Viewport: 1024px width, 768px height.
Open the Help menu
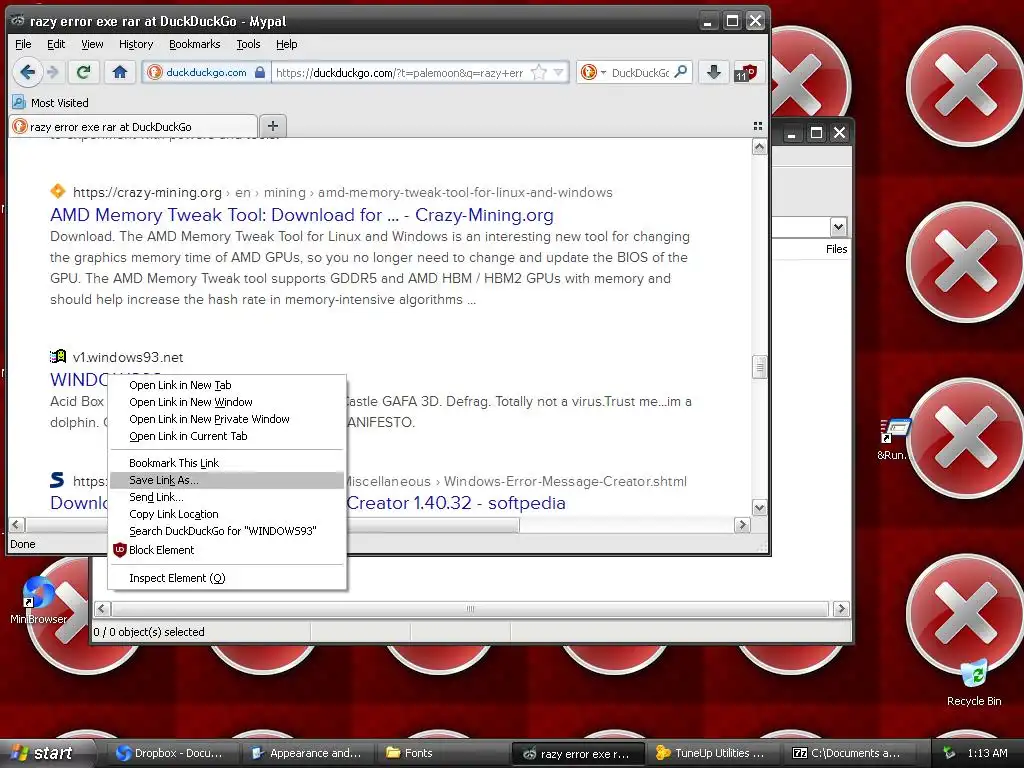tap(286, 44)
